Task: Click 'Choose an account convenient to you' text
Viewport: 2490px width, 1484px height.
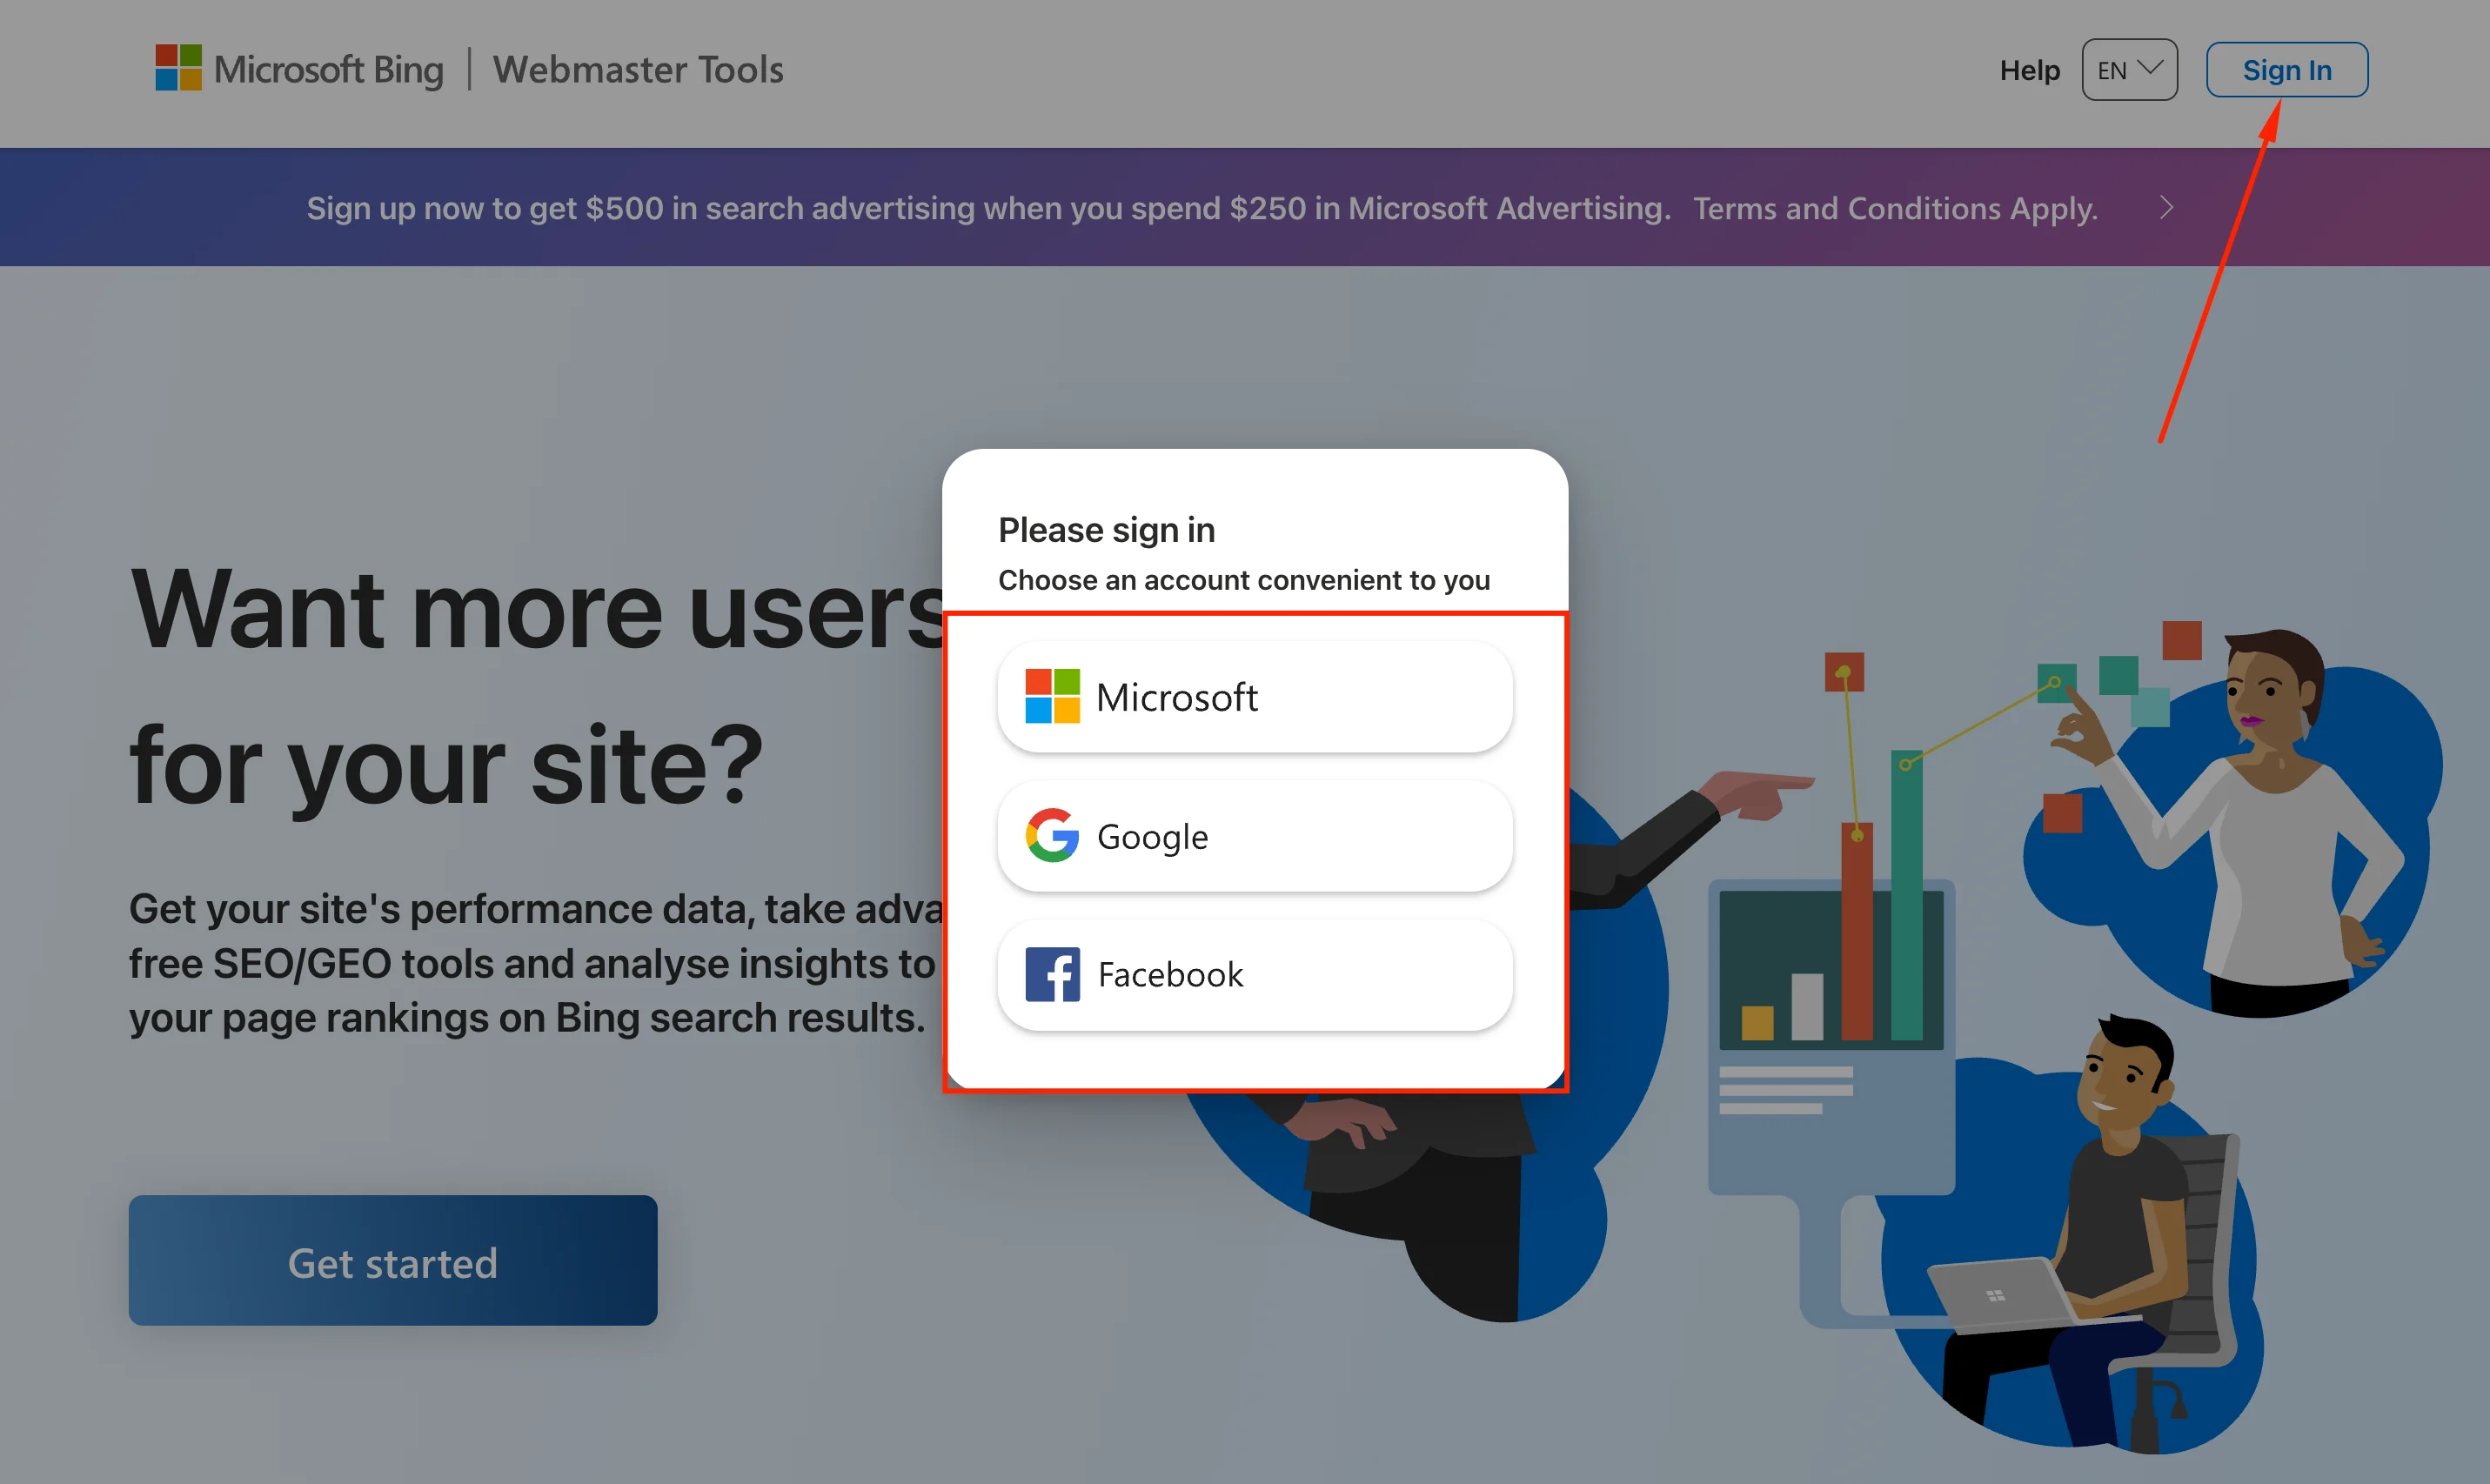Action: pyautogui.click(x=1244, y=580)
